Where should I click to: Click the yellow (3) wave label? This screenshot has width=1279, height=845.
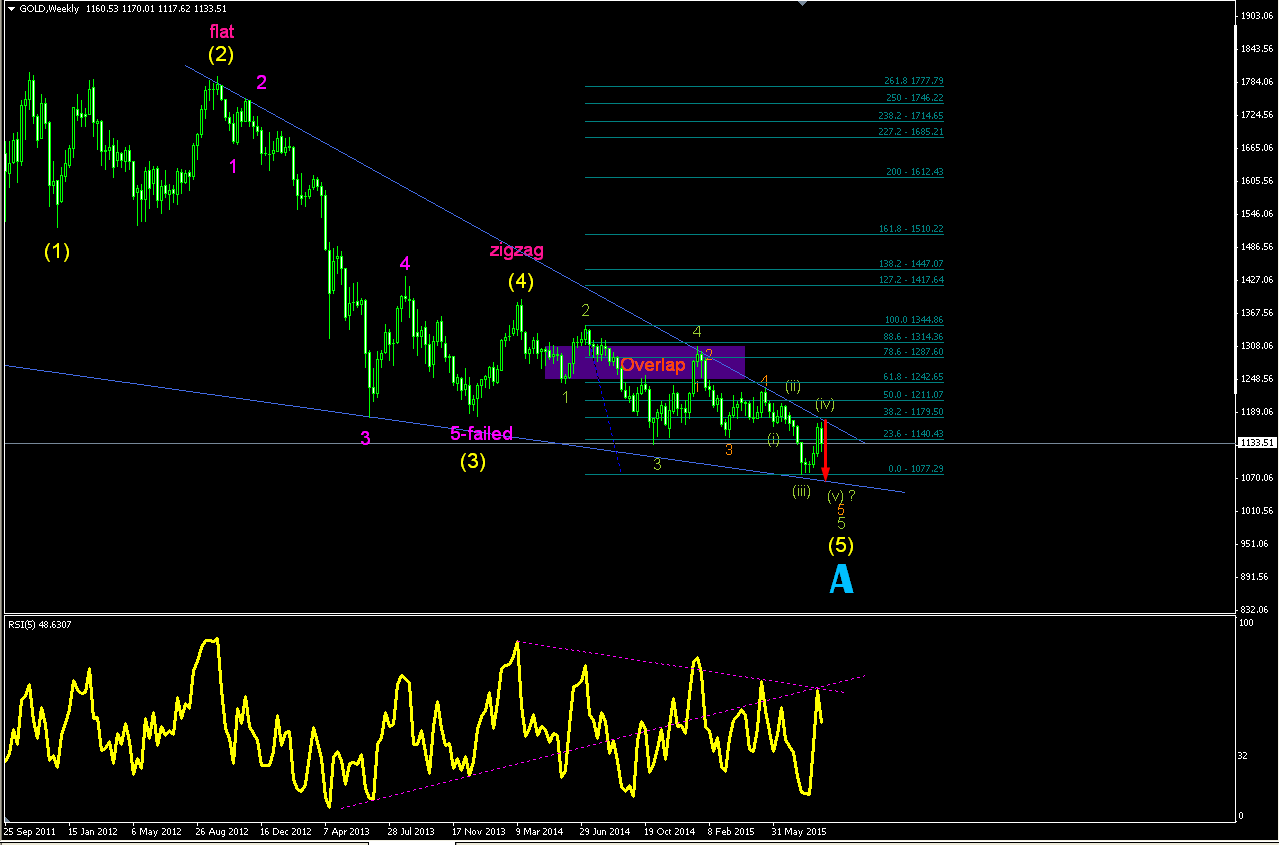point(473,461)
